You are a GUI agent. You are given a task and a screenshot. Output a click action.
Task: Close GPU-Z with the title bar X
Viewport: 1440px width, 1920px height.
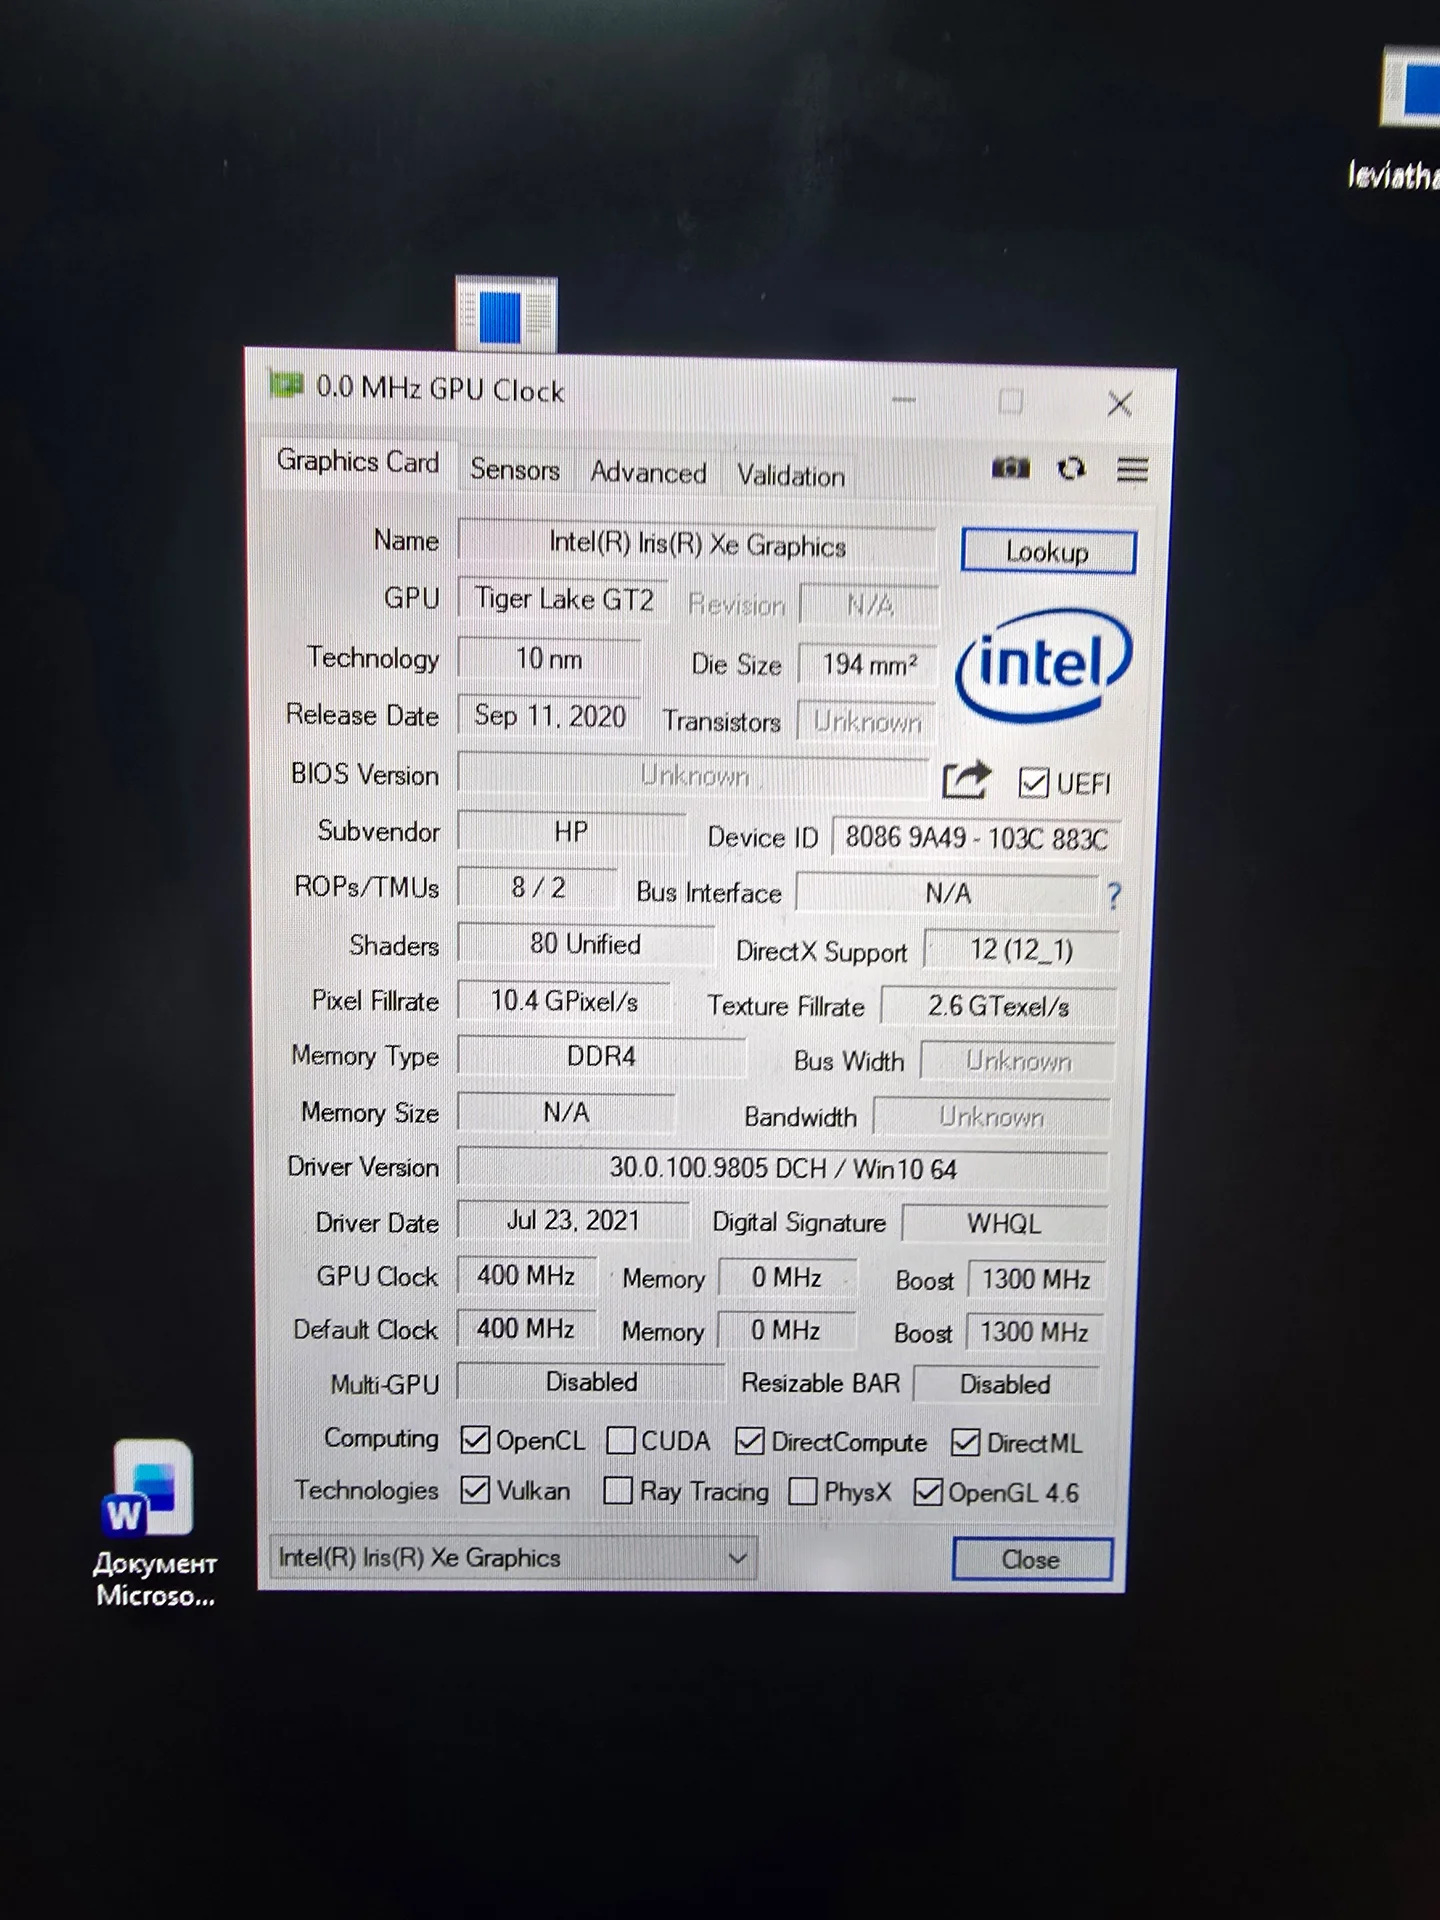1120,404
